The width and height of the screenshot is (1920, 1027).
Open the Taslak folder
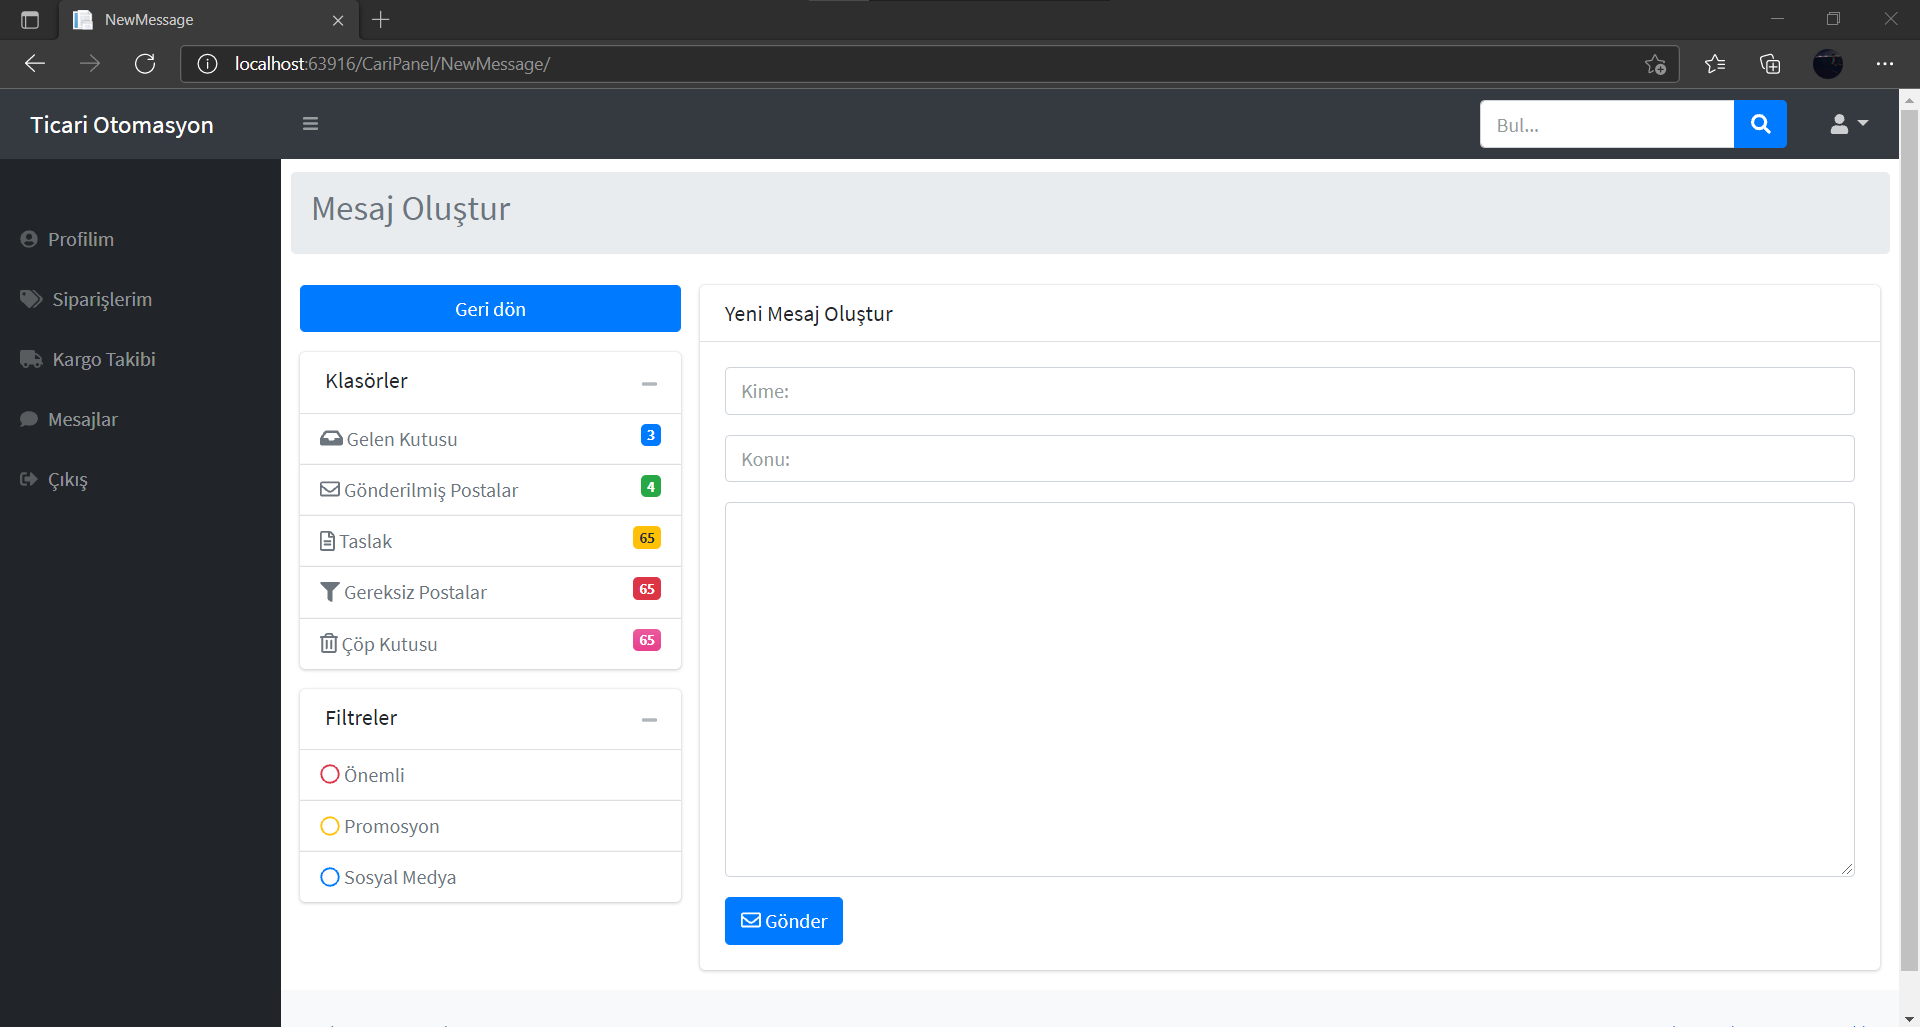tap(490, 541)
